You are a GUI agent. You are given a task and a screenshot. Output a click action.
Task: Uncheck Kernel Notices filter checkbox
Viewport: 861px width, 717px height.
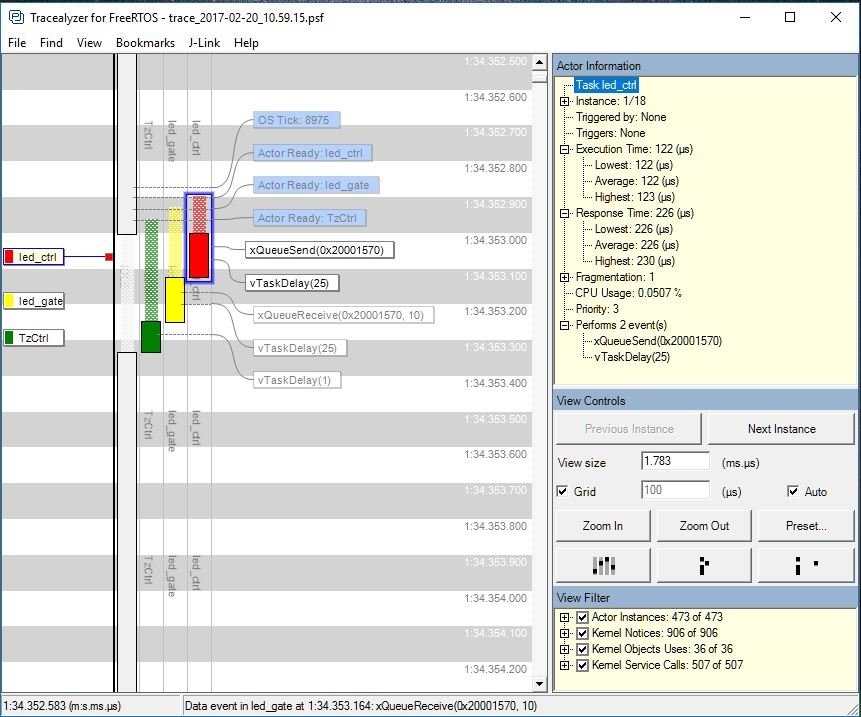tap(583, 633)
